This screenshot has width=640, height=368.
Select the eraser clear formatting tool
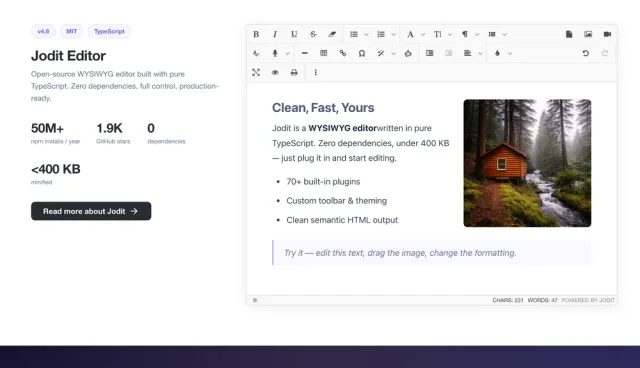point(332,34)
